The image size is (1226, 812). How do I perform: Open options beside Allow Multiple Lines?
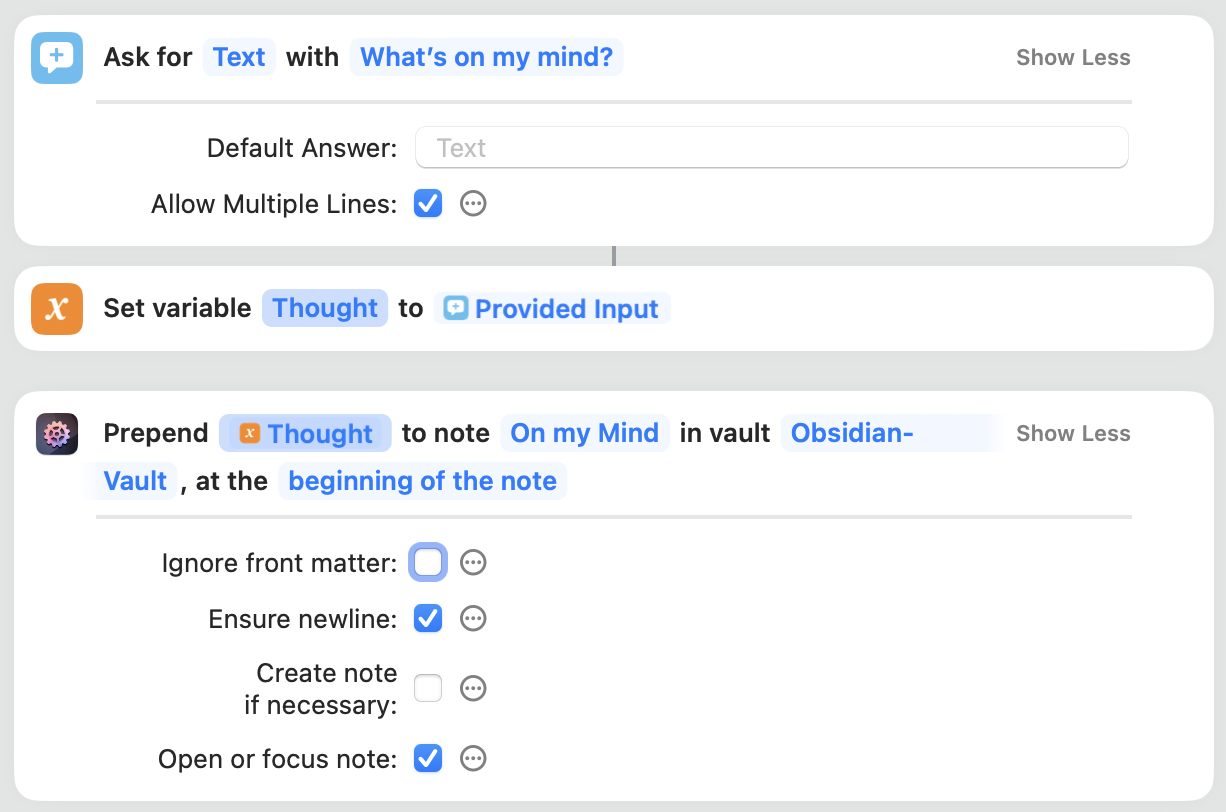(473, 204)
